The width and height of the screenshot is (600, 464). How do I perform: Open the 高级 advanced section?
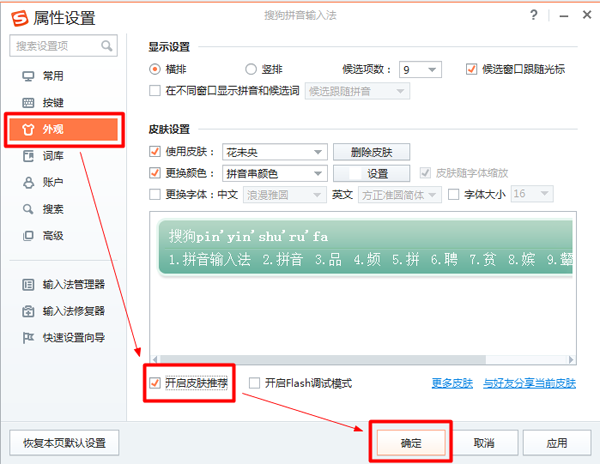point(64,236)
